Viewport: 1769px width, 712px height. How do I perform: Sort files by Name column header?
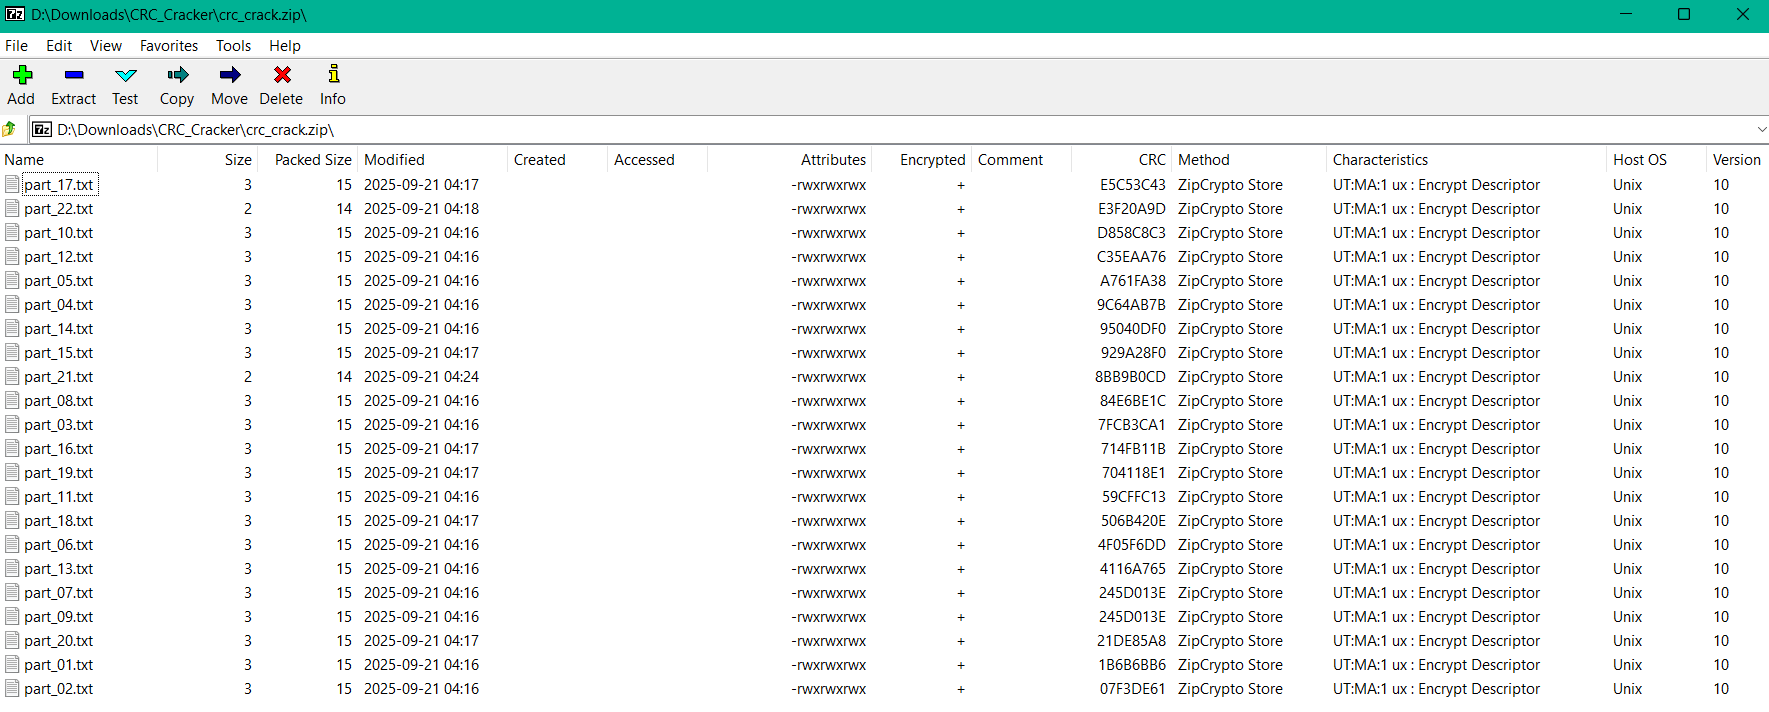(24, 160)
